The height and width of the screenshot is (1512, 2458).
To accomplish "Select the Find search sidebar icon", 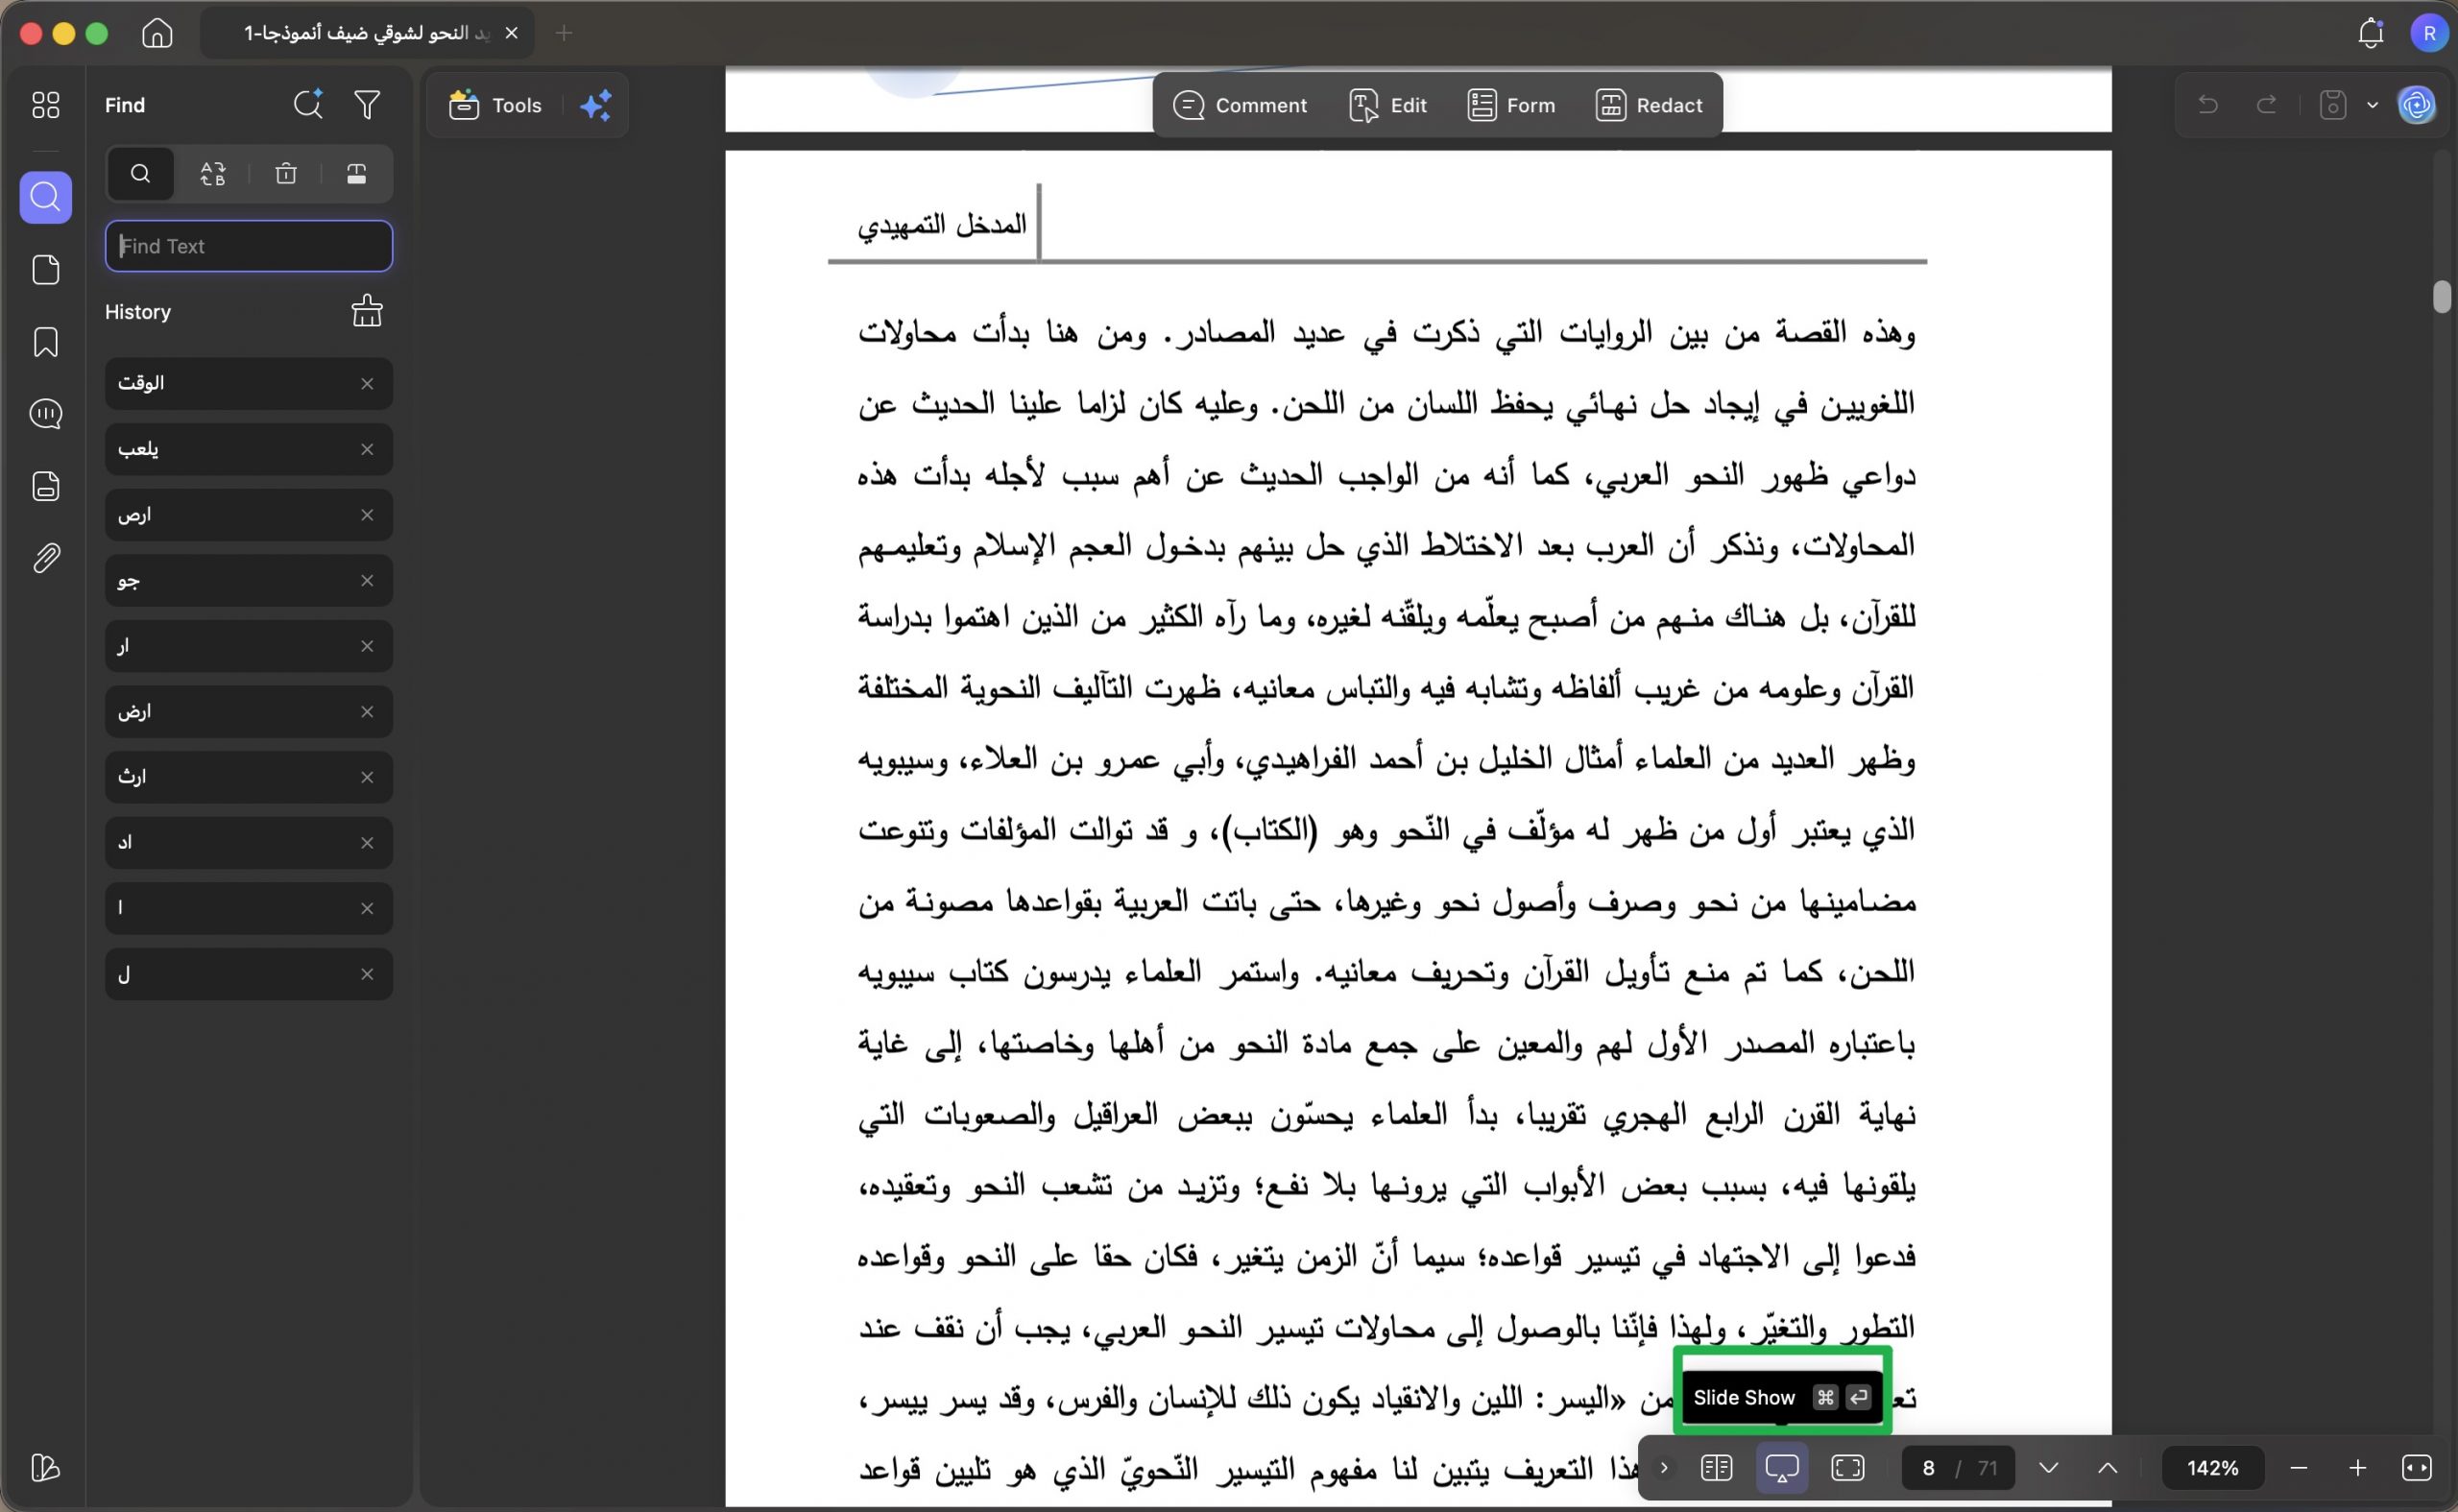I will 46,197.
